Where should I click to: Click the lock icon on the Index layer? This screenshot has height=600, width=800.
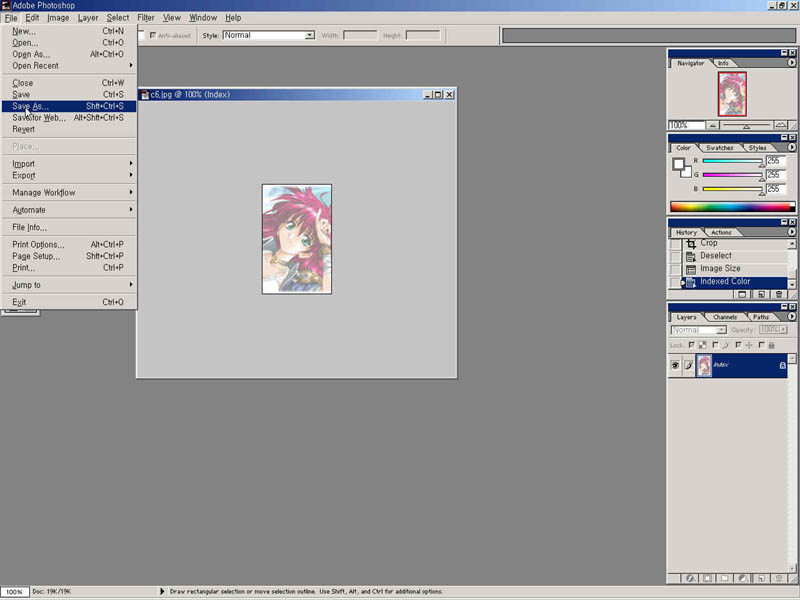point(783,365)
